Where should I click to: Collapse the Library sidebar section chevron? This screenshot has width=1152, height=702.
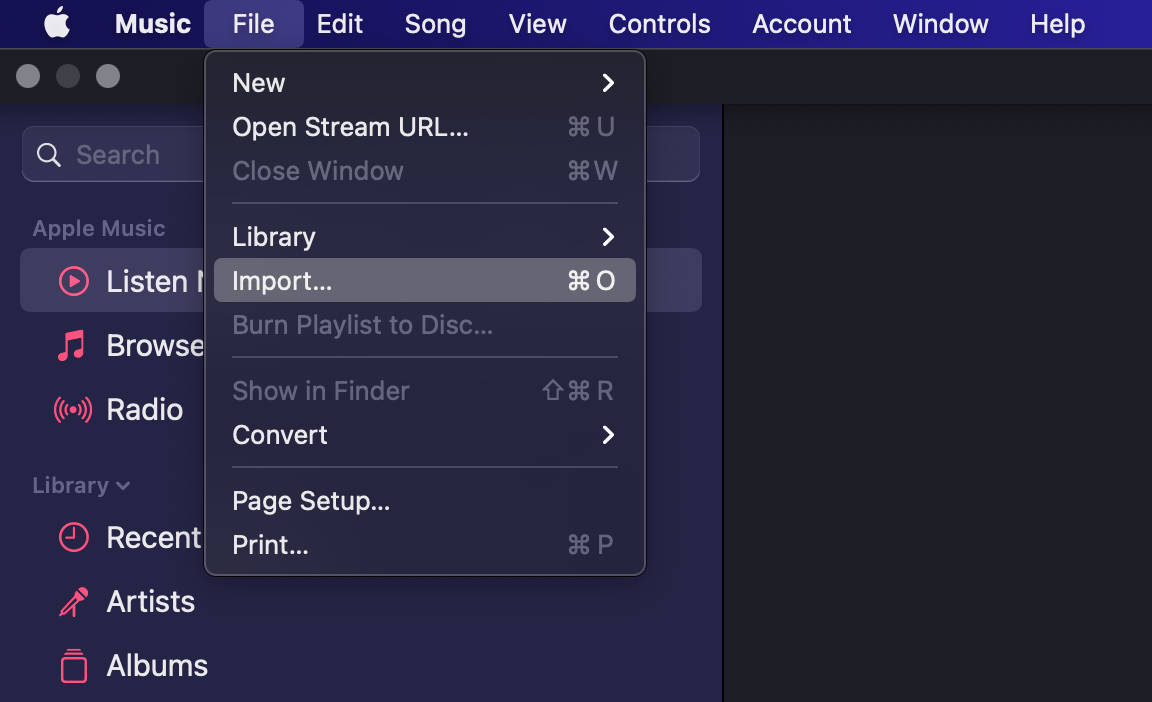click(123, 485)
